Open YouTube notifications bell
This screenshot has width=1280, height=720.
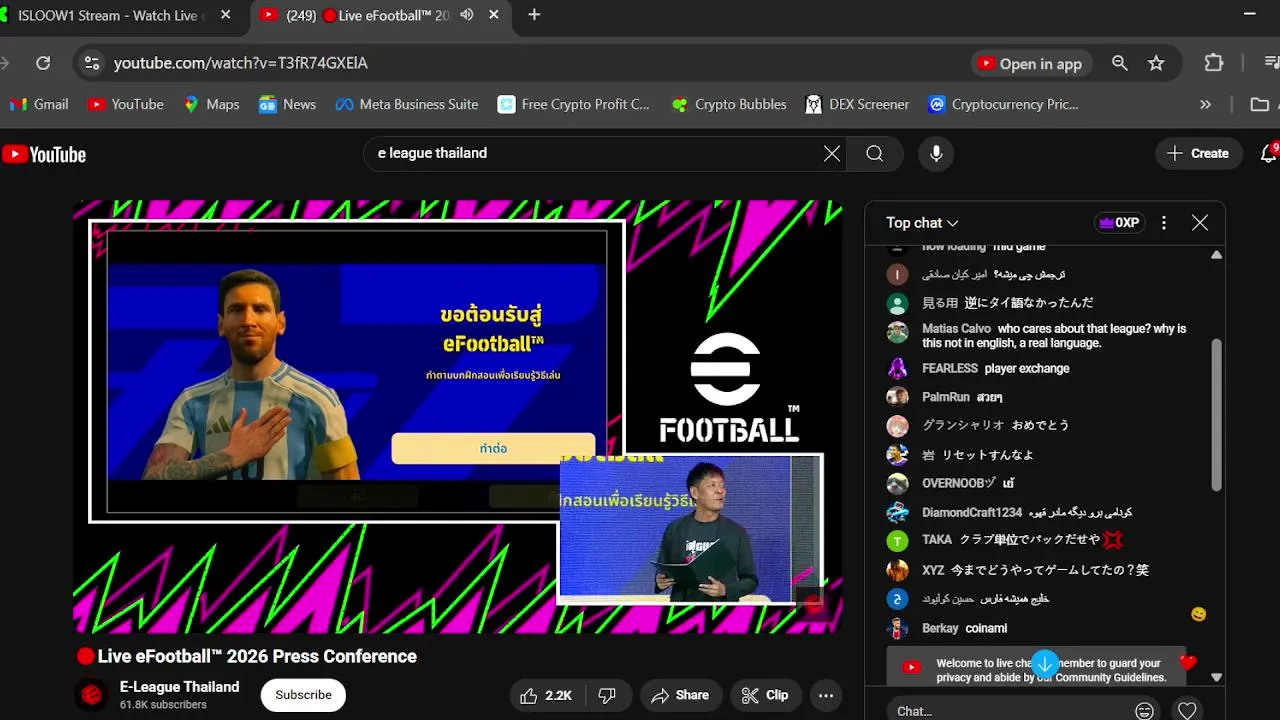(1268, 153)
